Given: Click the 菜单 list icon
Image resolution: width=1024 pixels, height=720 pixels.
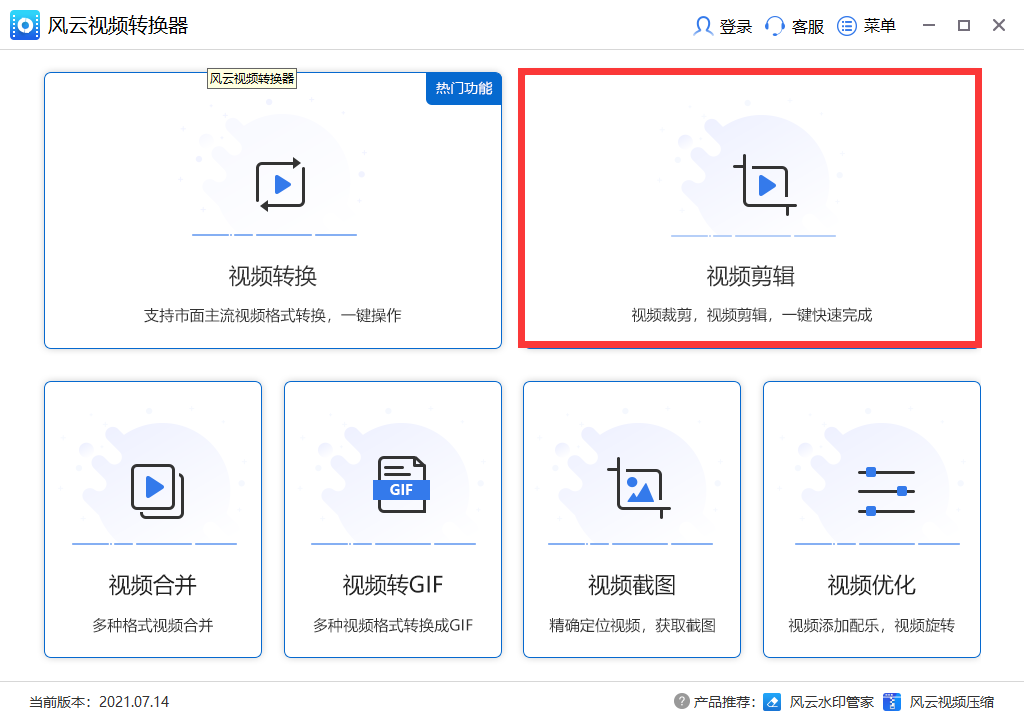Looking at the screenshot, I should pos(847,26).
